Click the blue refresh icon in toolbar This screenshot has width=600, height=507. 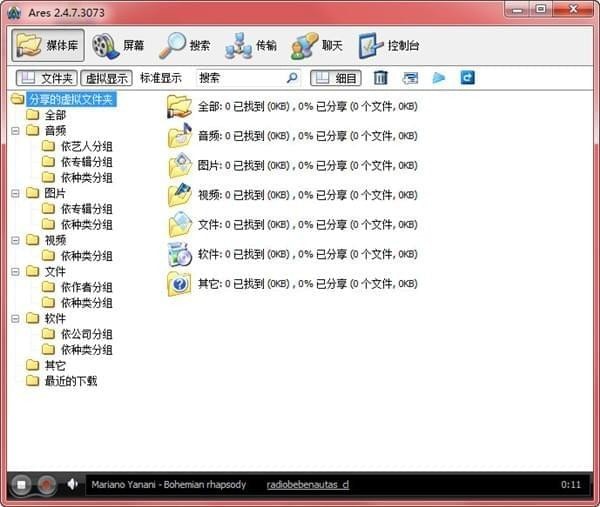pos(467,78)
